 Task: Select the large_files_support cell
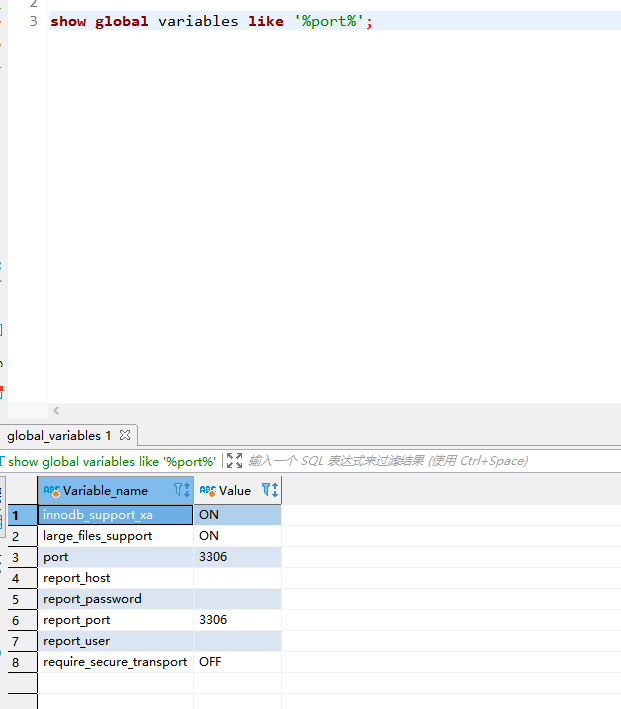(116, 536)
